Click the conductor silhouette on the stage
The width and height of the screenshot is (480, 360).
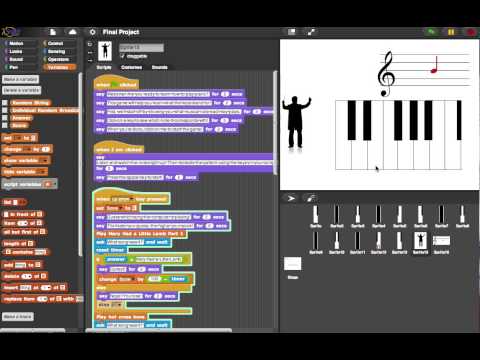296,122
